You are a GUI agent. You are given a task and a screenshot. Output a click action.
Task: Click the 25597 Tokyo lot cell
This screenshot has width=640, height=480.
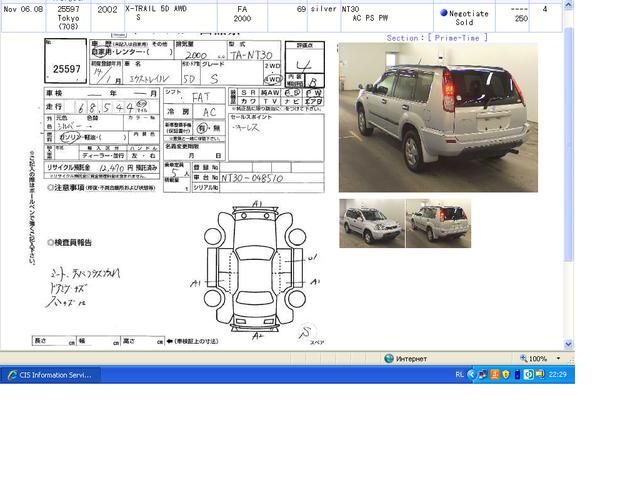point(68,17)
